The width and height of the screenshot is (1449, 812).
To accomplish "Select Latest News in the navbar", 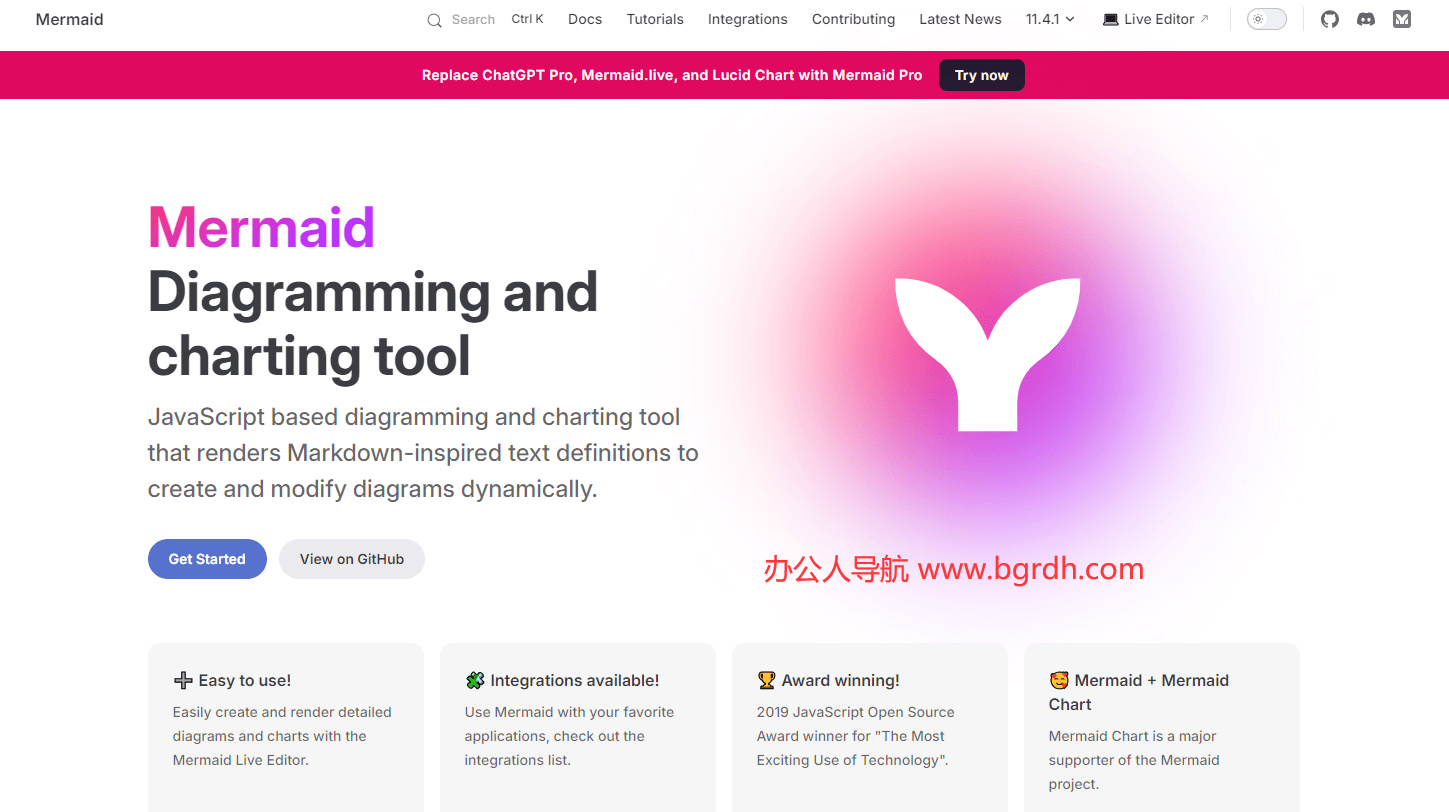I will (960, 19).
